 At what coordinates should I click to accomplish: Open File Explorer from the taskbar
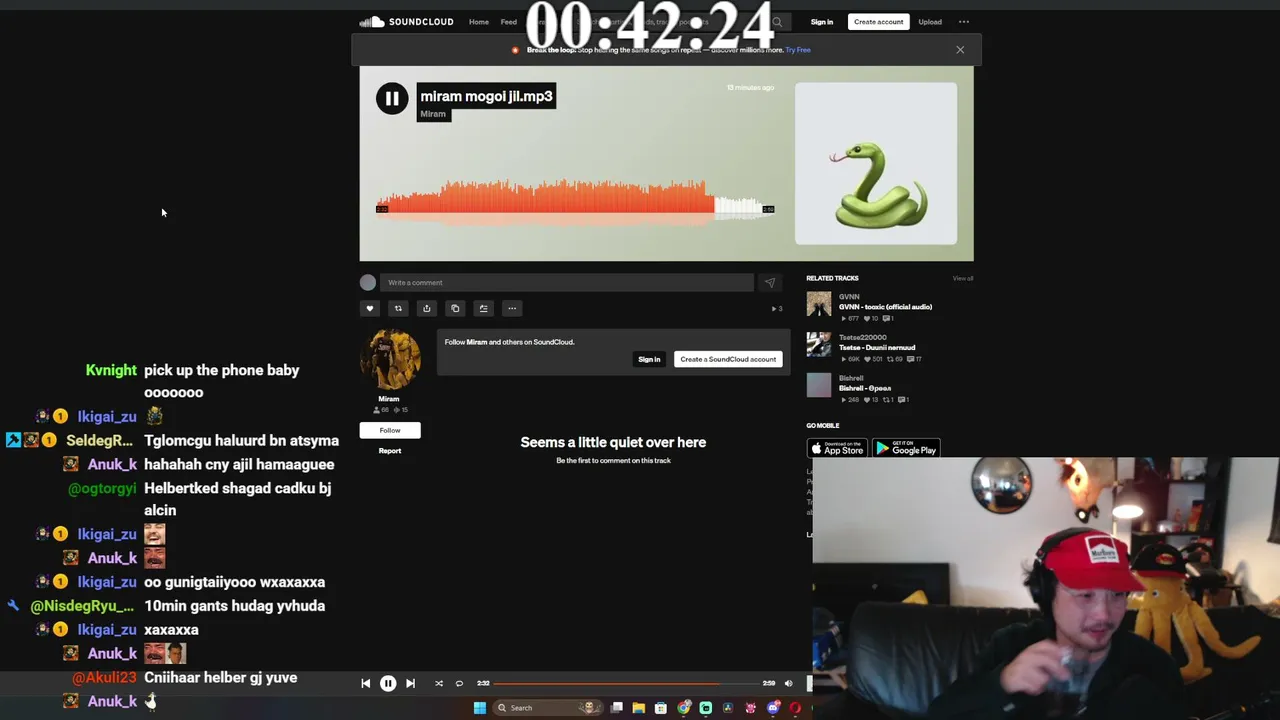[639, 708]
